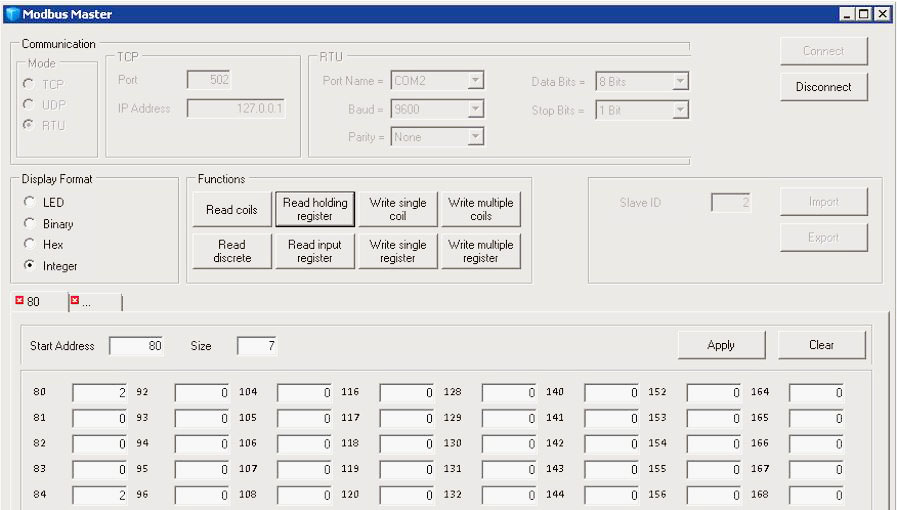Click register 156 value field

(714, 495)
